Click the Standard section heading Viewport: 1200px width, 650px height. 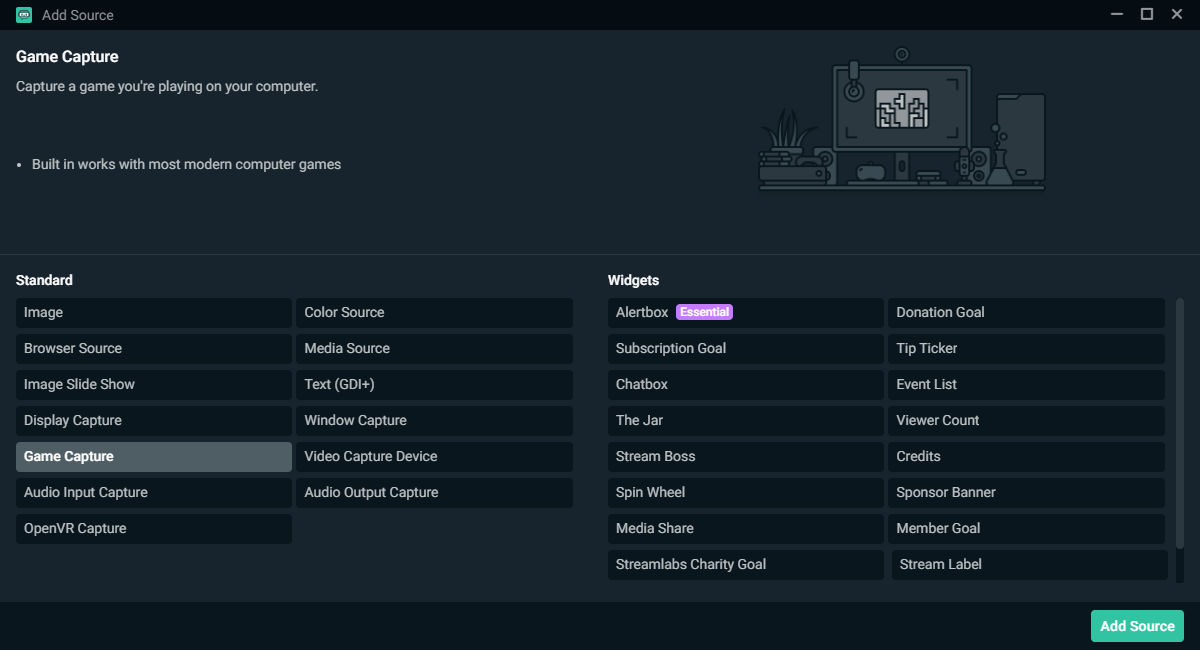coord(44,280)
